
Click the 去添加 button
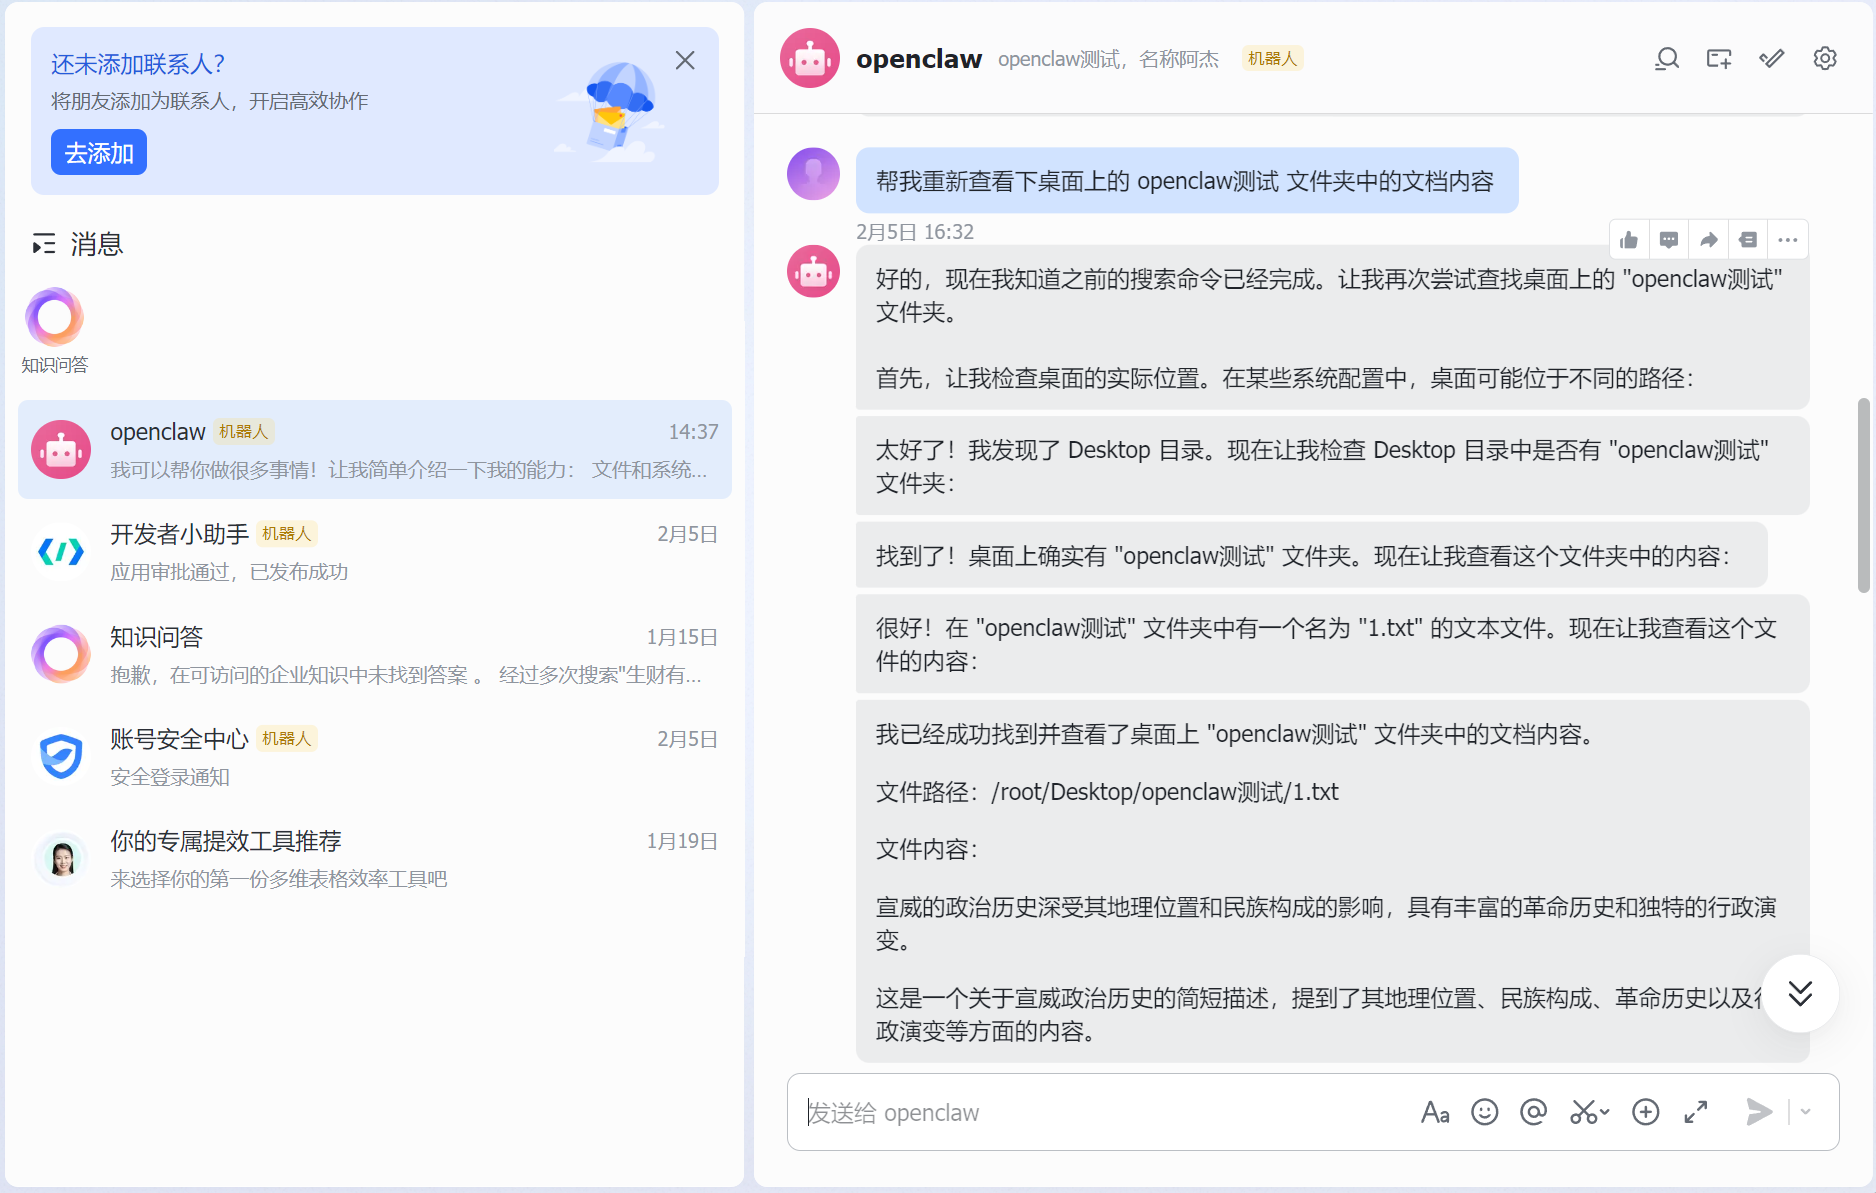(x=99, y=153)
